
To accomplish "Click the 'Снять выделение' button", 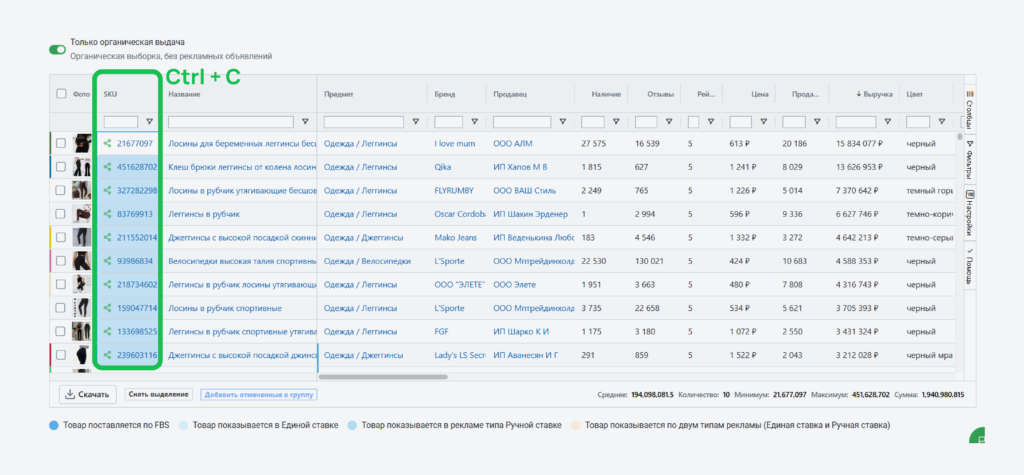I will pyautogui.click(x=158, y=395).
